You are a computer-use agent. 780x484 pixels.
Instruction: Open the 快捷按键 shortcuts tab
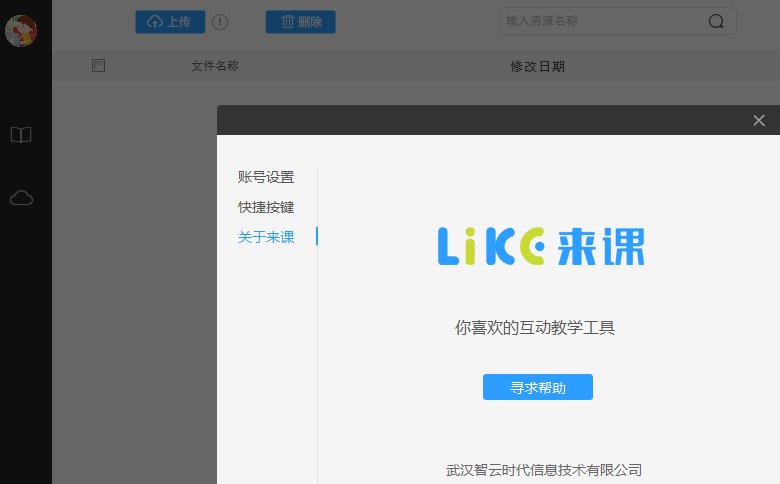point(266,207)
